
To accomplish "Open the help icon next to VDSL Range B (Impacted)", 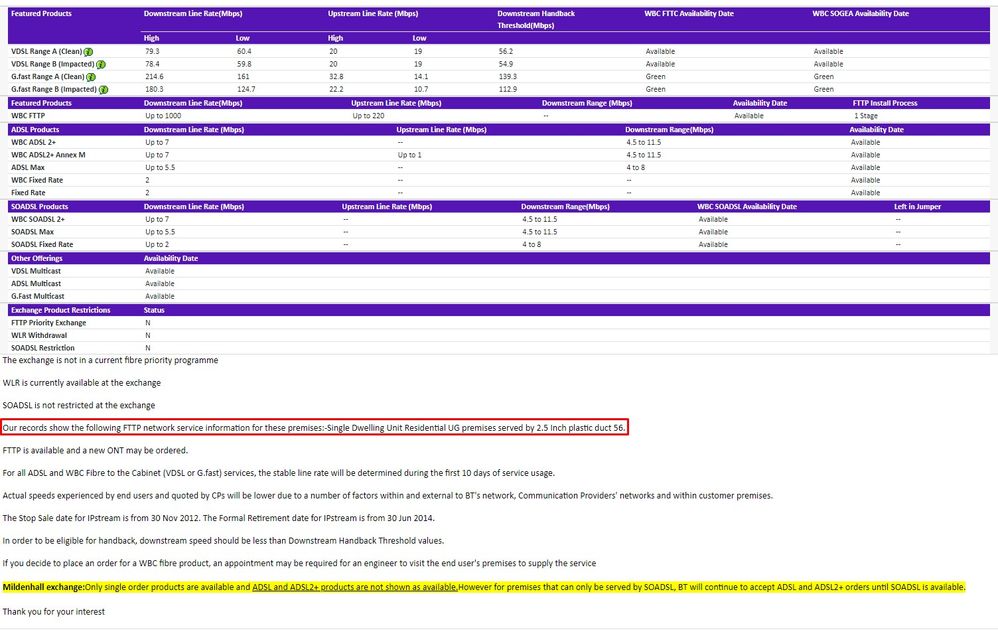I will (x=101, y=64).
